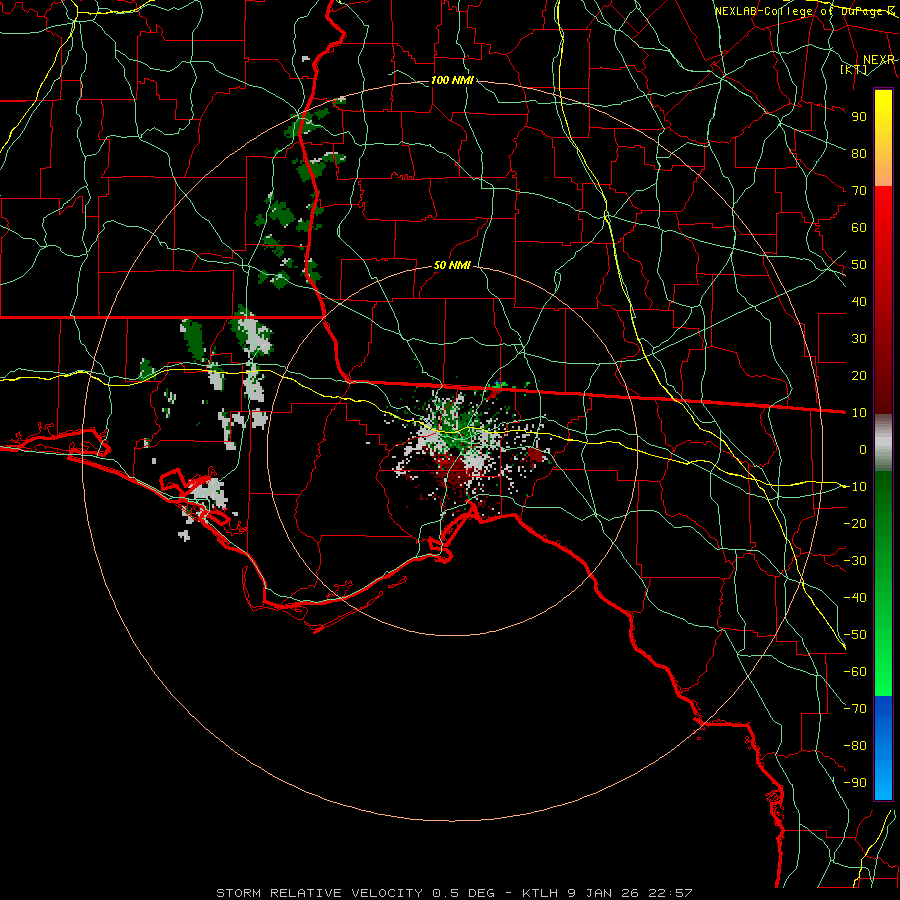
Task: Click the -90 value on velocity scale
Action: 855,783
